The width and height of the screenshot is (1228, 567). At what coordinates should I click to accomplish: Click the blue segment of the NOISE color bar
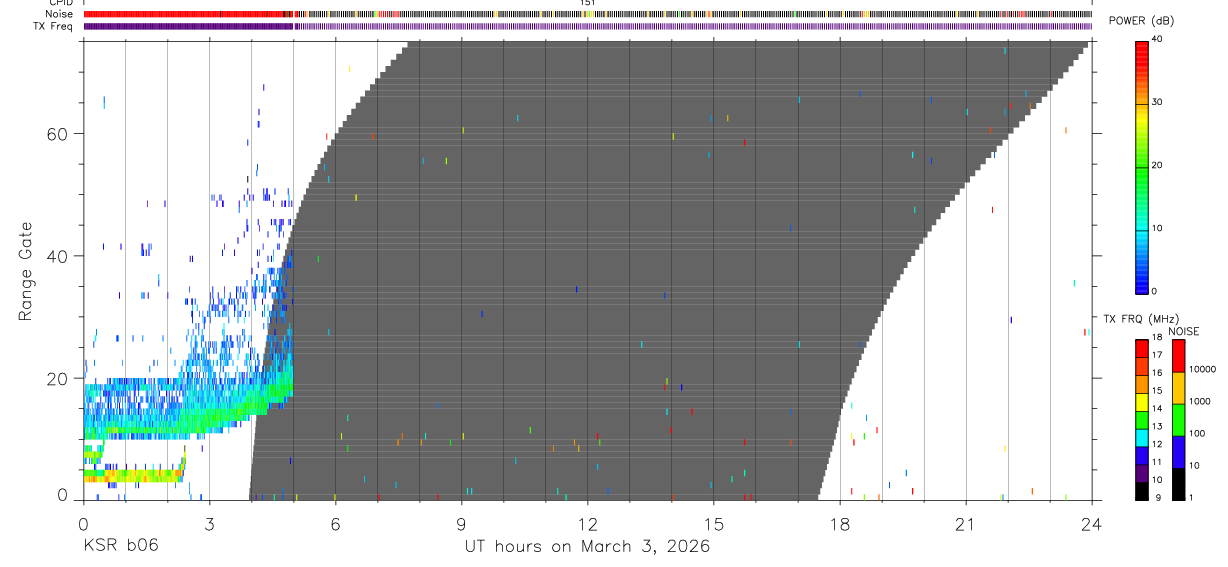(1178, 451)
